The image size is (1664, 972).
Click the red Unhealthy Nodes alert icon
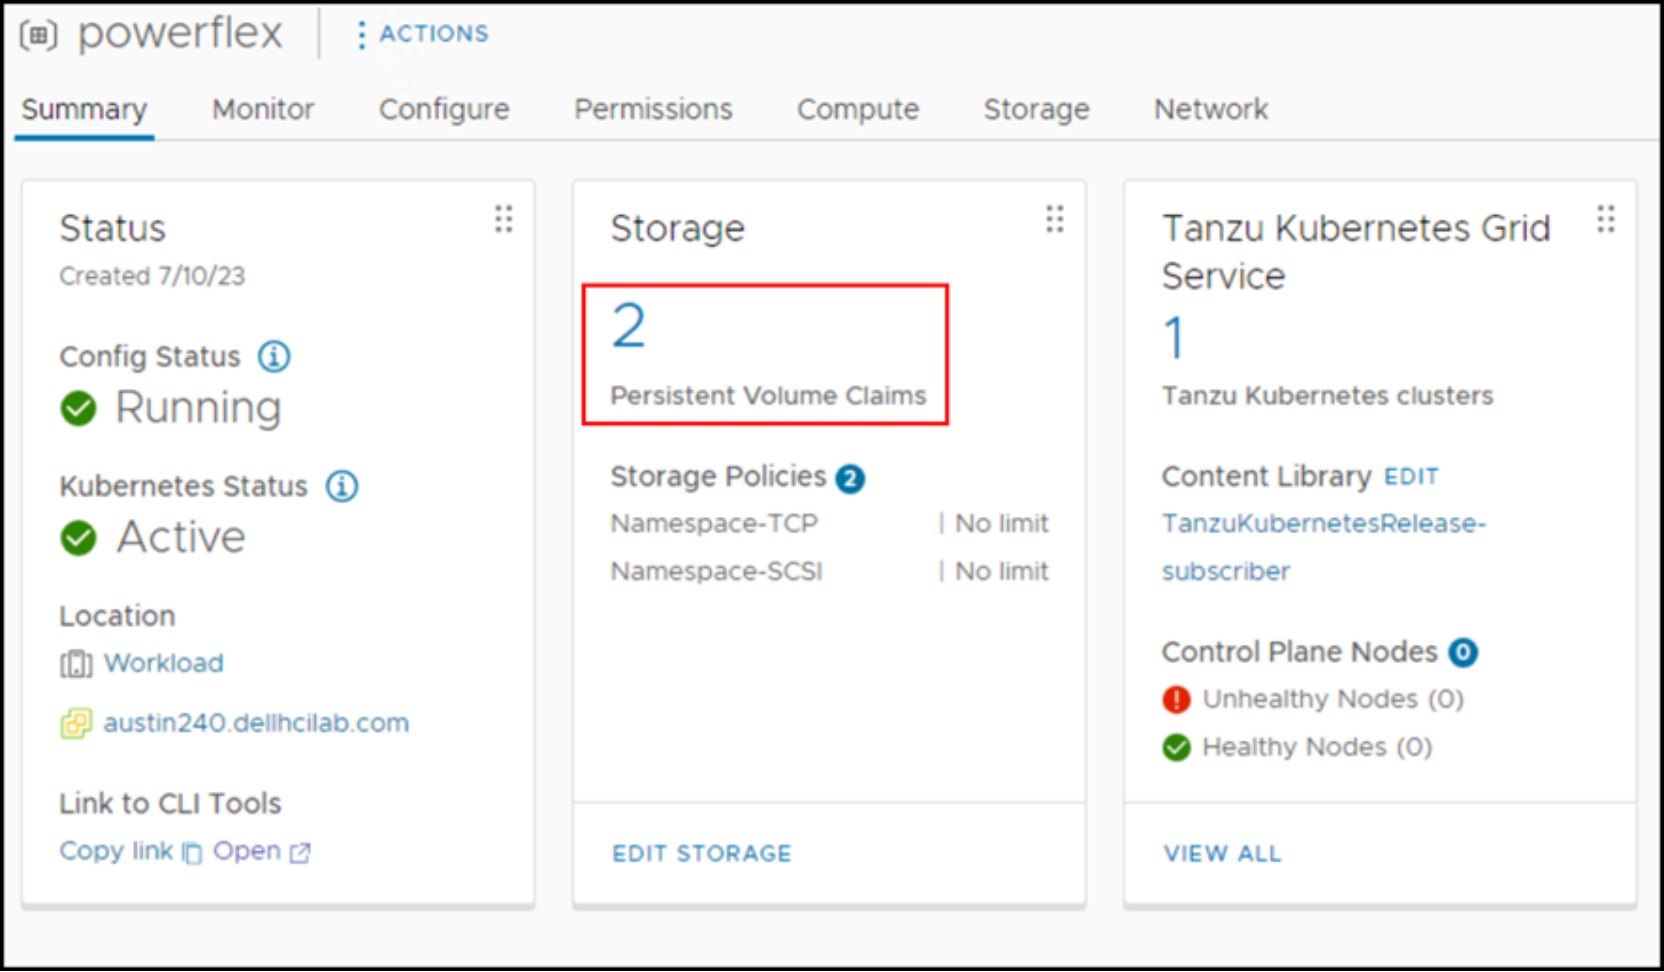[1177, 699]
